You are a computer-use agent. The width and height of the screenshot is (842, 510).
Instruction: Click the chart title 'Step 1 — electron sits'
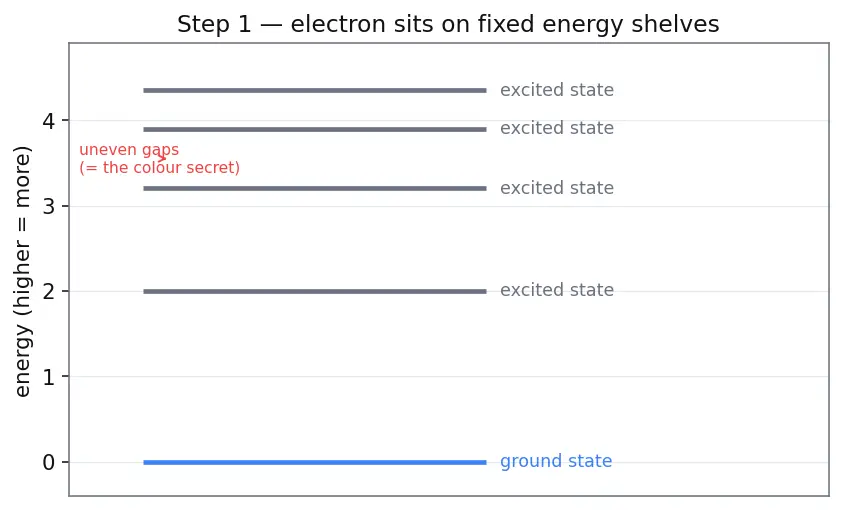pyautogui.click(x=448, y=24)
